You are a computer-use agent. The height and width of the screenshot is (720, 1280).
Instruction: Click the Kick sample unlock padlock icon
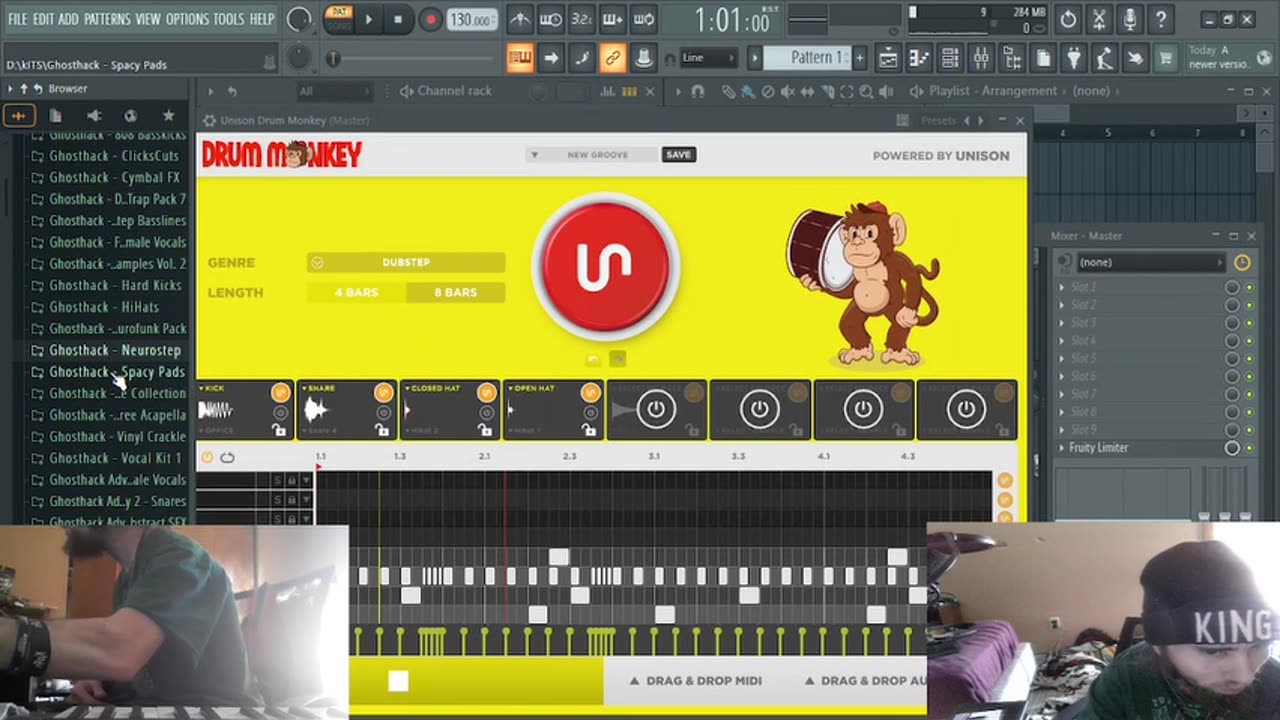(x=279, y=430)
